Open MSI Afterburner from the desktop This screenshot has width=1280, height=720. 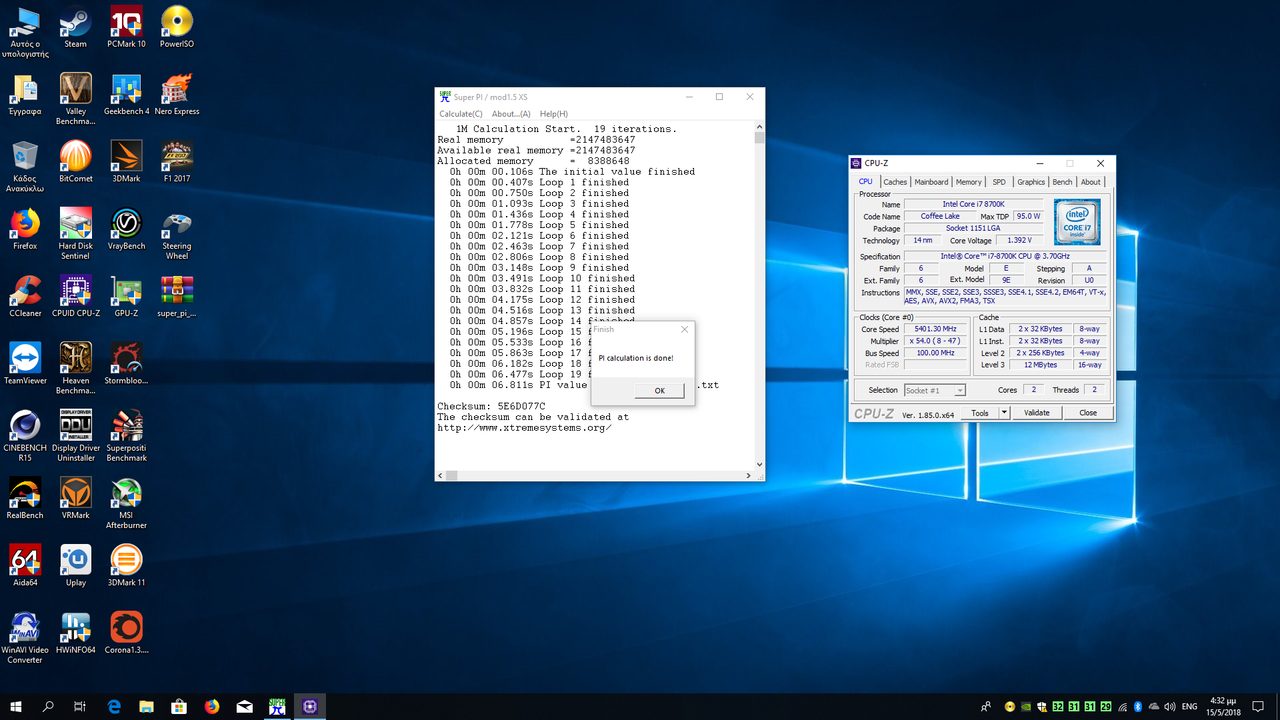[x=126, y=502]
